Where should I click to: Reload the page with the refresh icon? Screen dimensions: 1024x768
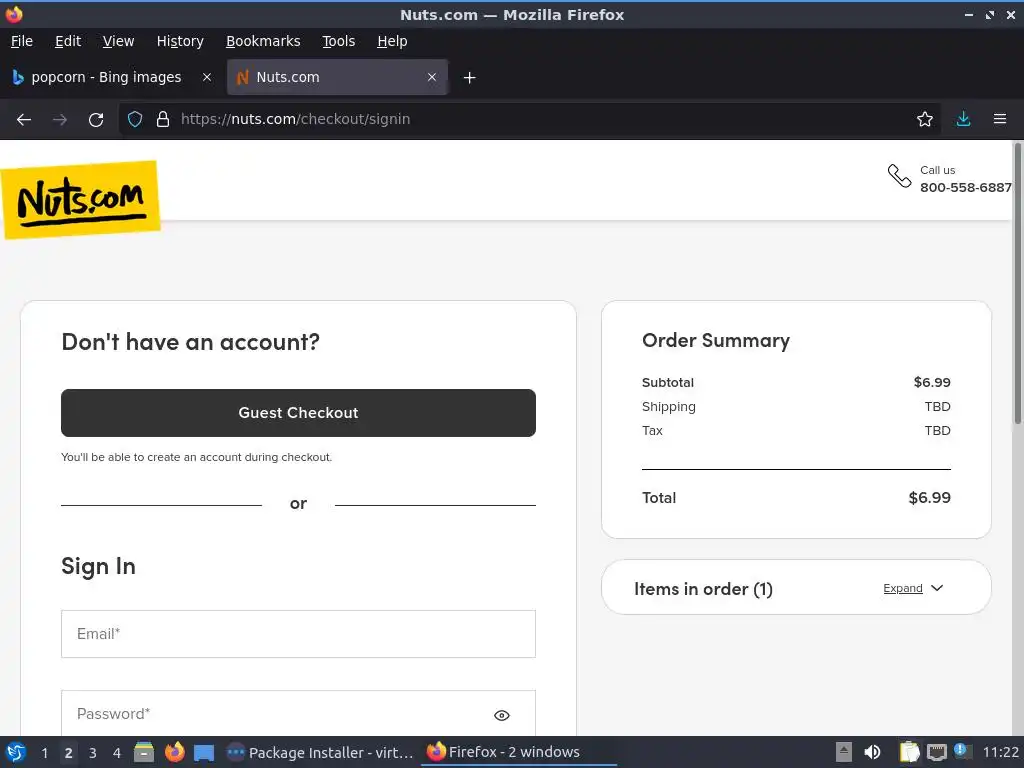click(x=96, y=120)
